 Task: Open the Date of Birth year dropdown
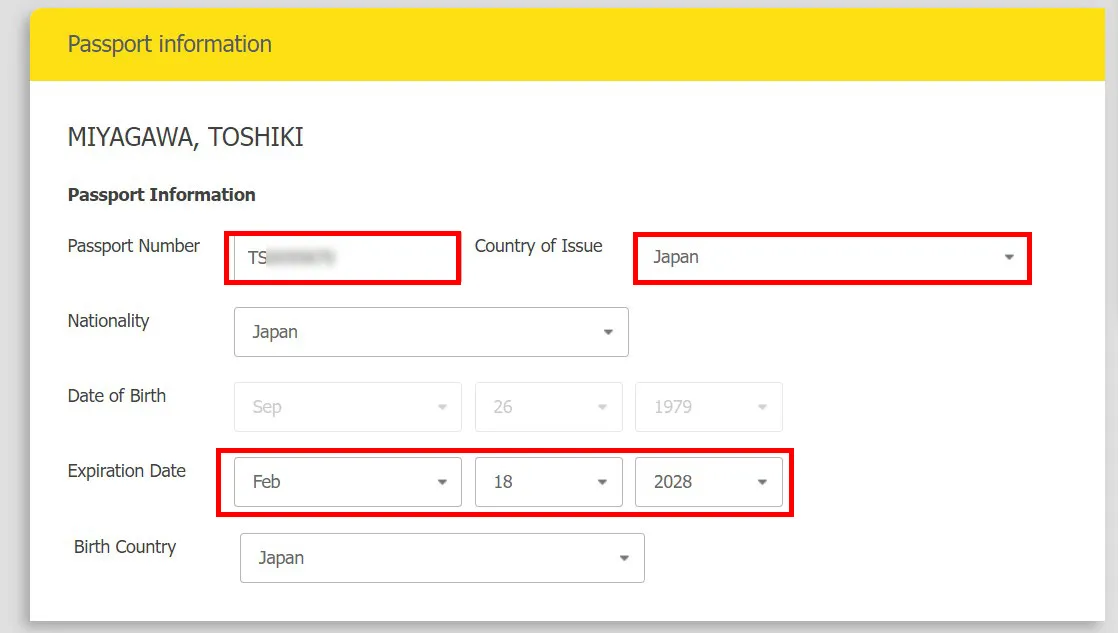pos(708,407)
